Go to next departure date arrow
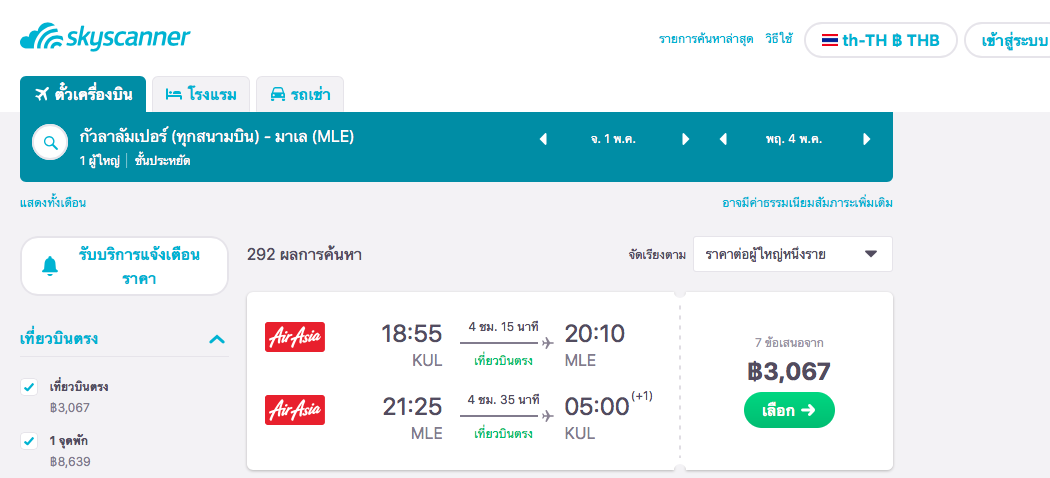The image size is (1050, 478). (x=685, y=139)
